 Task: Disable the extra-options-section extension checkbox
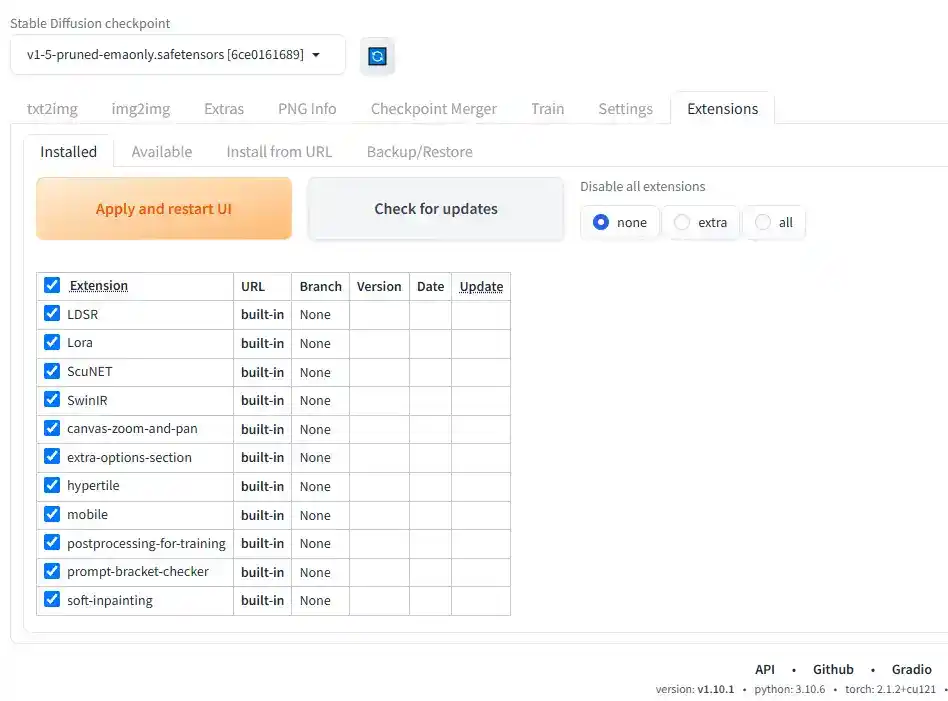[52, 456]
